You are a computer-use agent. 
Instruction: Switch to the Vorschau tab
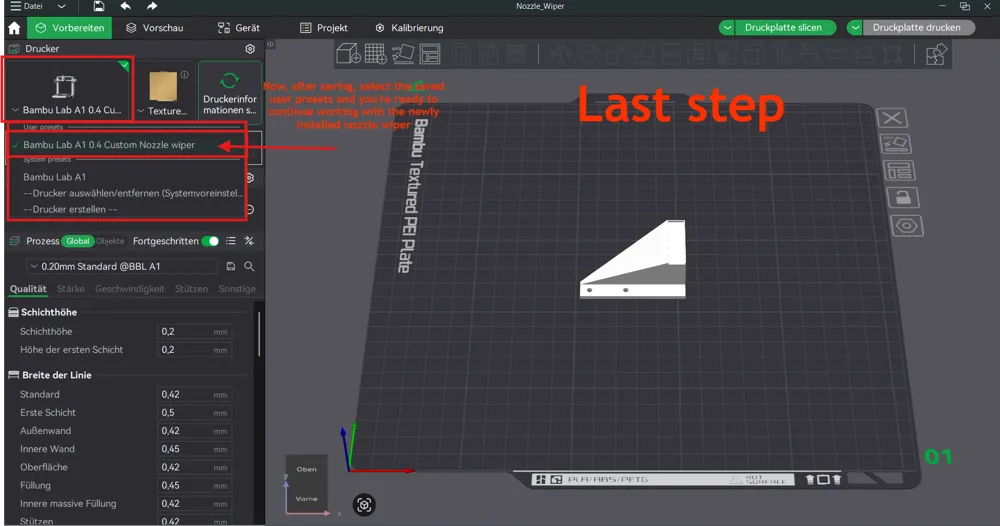[155, 28]
